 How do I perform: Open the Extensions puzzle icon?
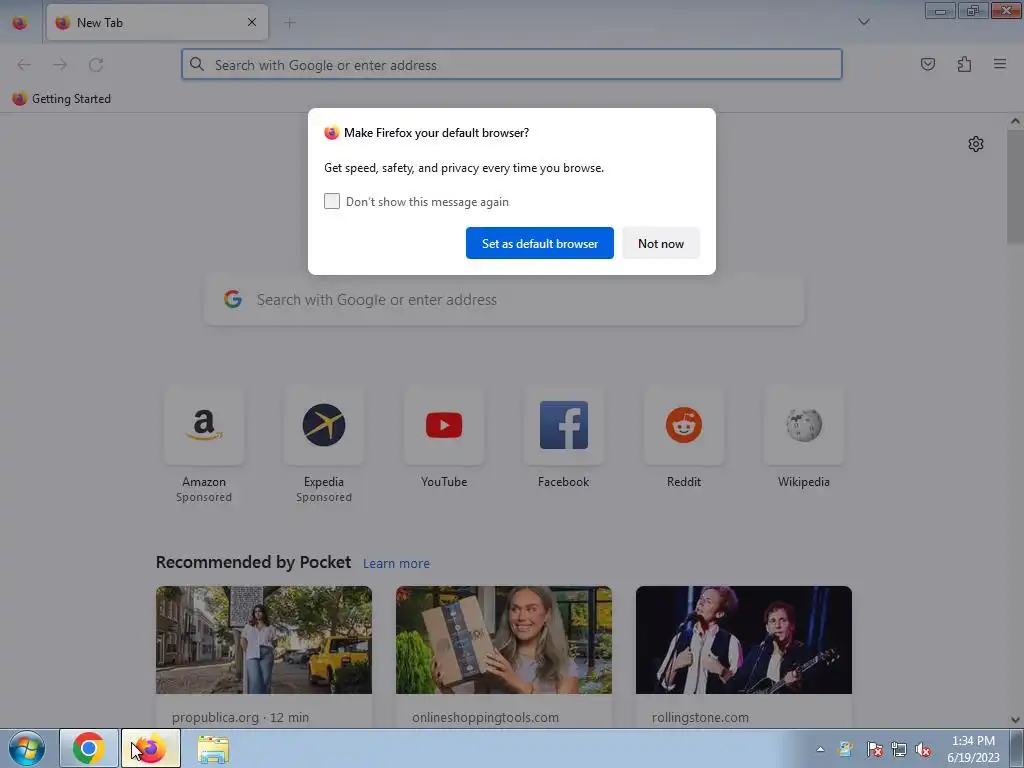[964, 64]
